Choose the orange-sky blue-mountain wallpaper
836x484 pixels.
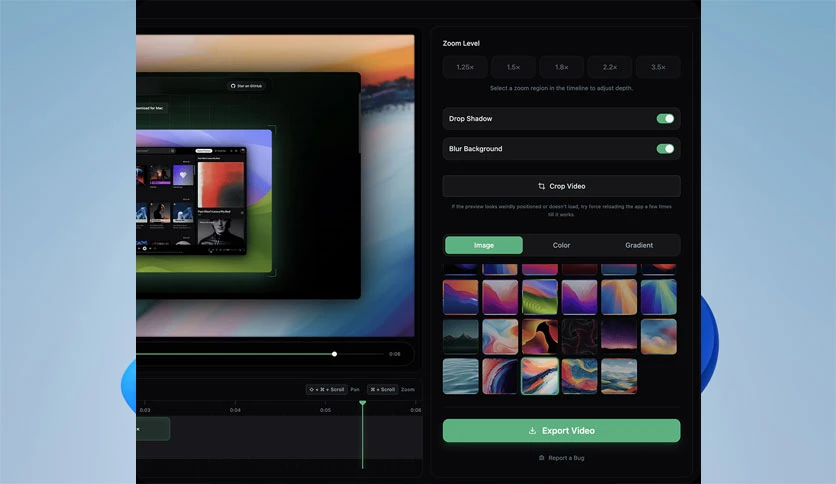461,297
